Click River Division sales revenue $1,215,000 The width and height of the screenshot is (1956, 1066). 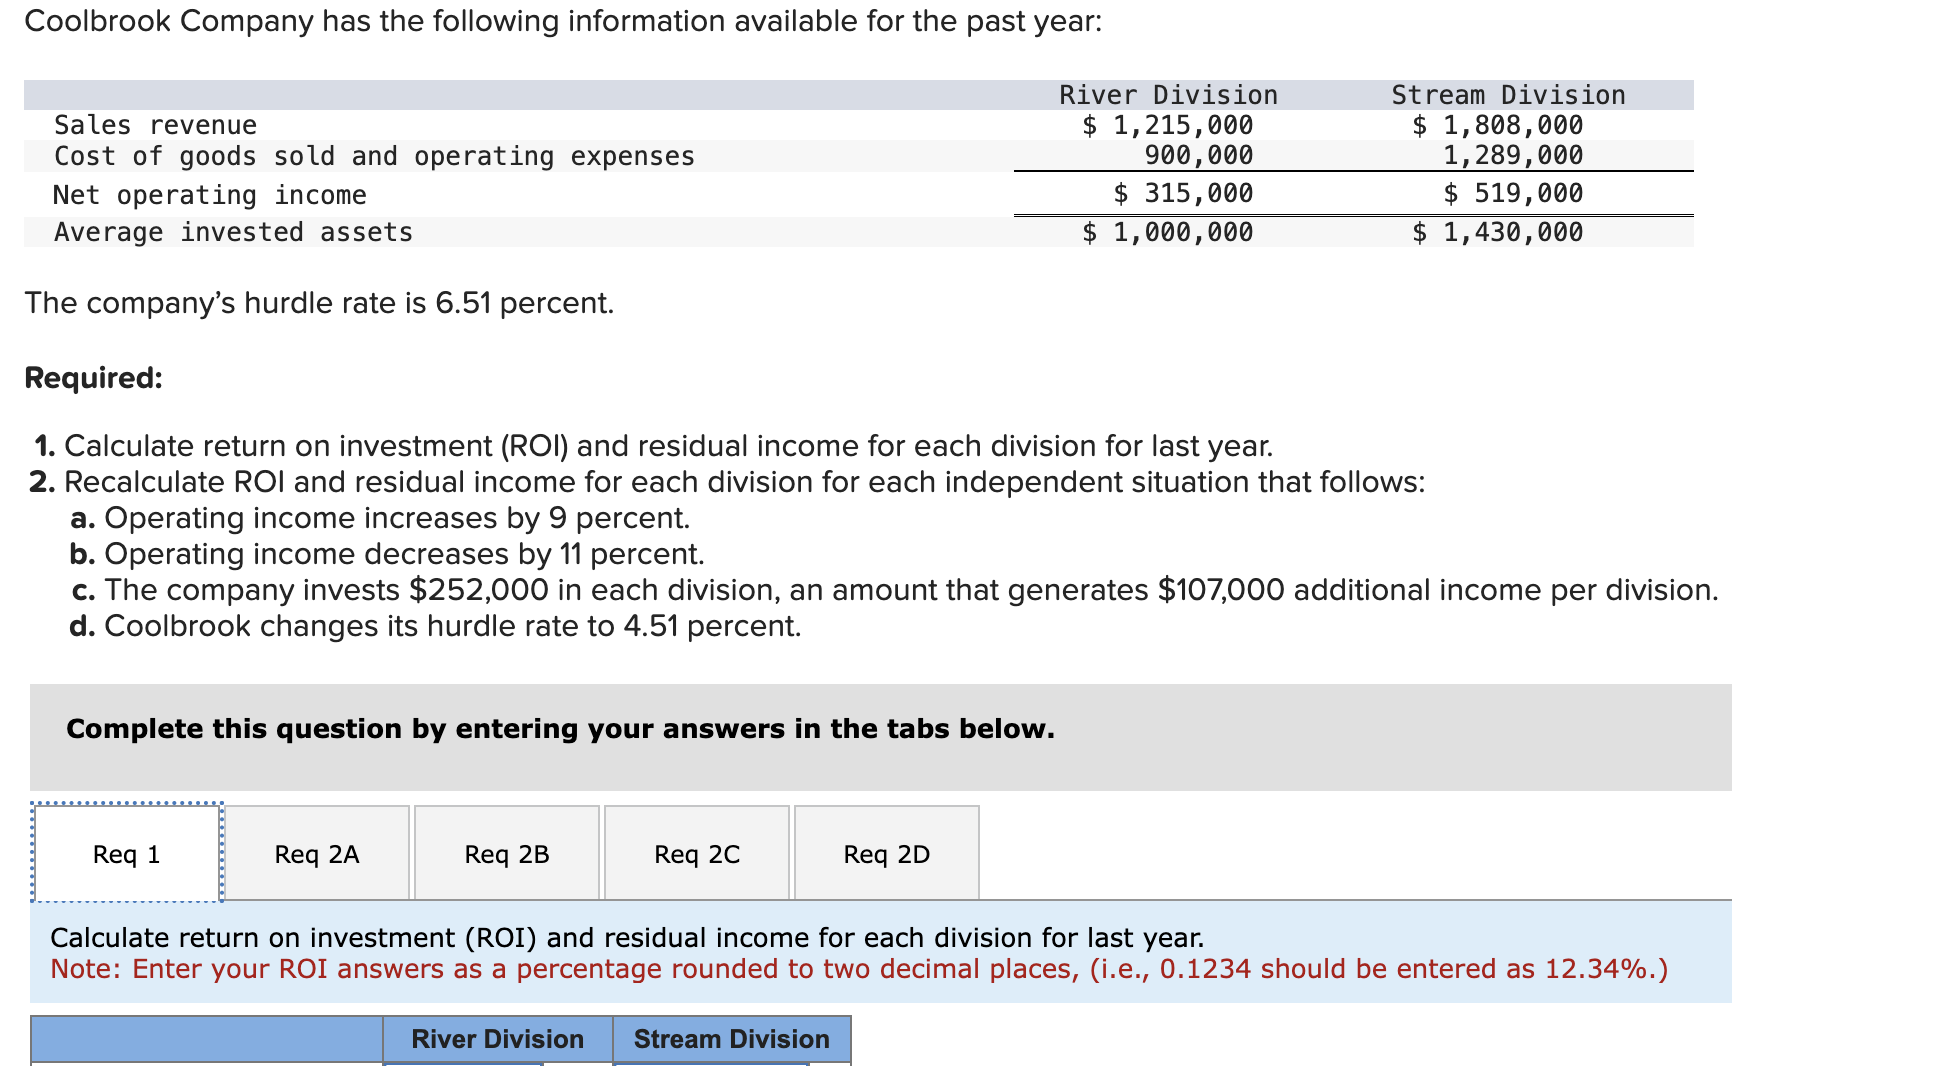1168,125
